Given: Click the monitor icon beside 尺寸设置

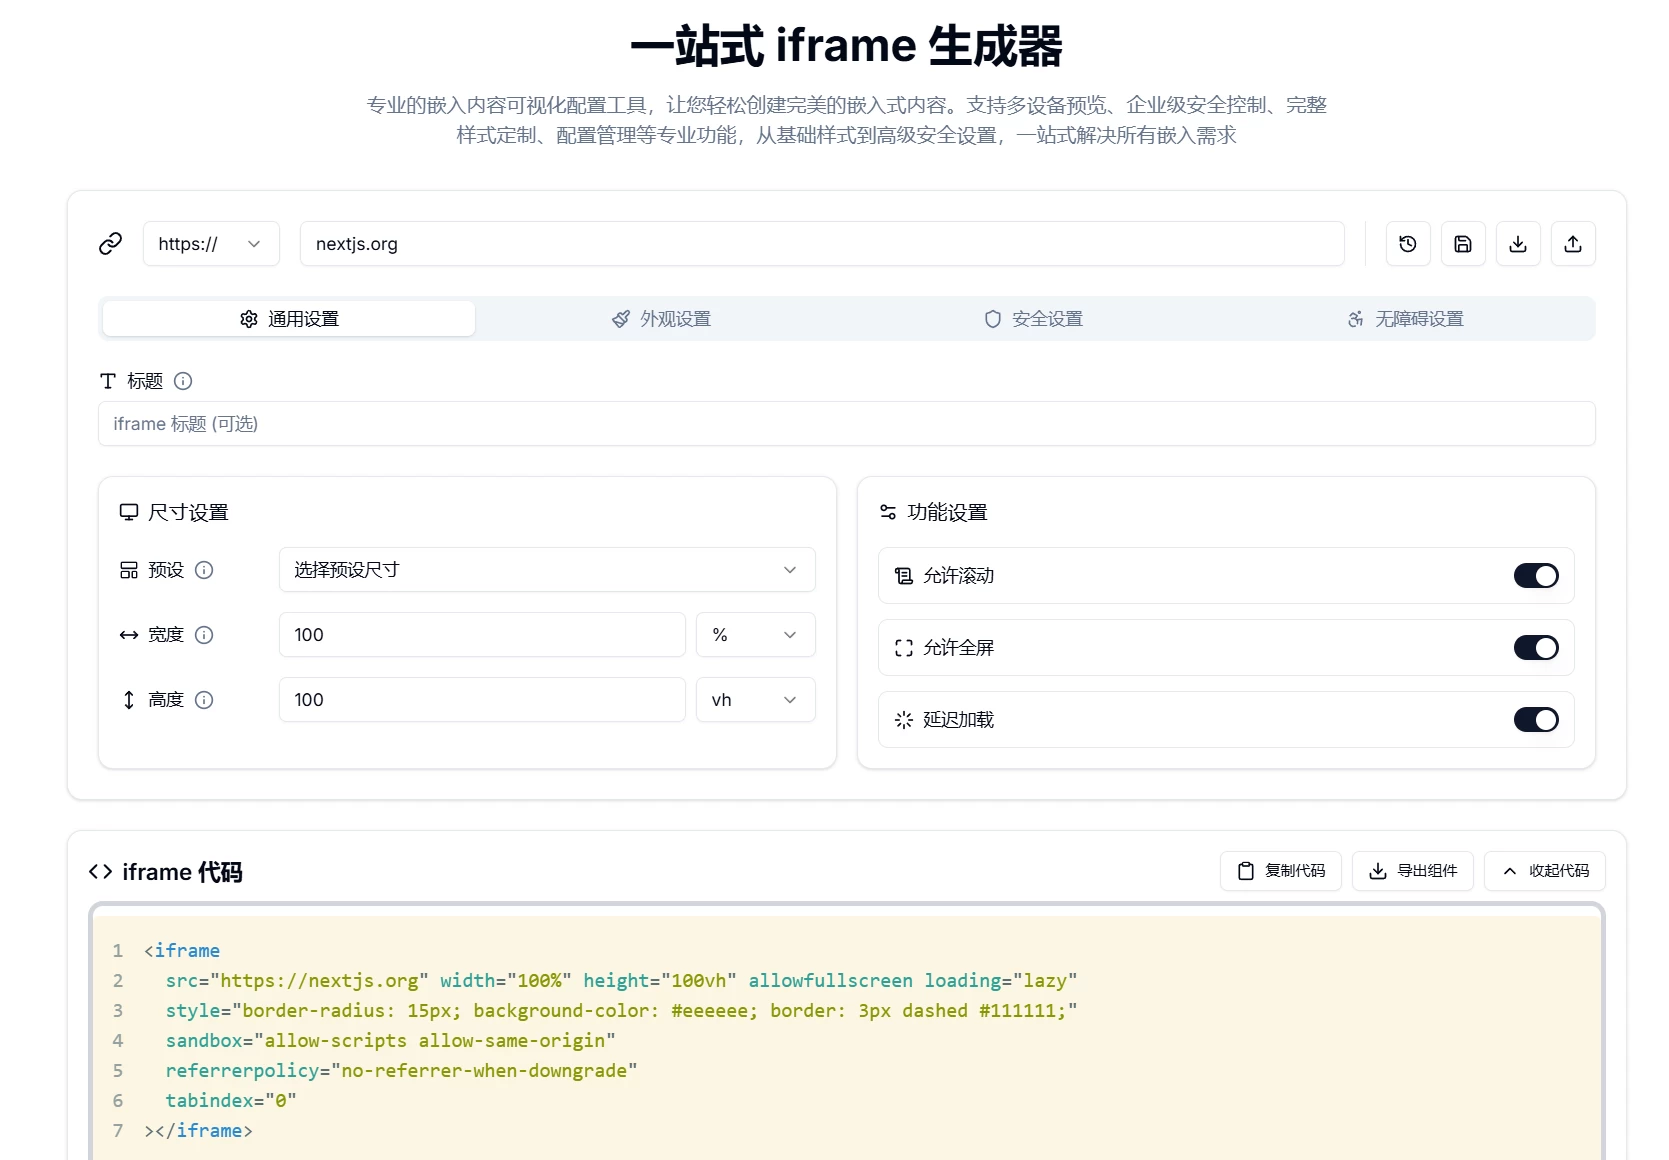Looking at the screenshot, I should 128,512.
